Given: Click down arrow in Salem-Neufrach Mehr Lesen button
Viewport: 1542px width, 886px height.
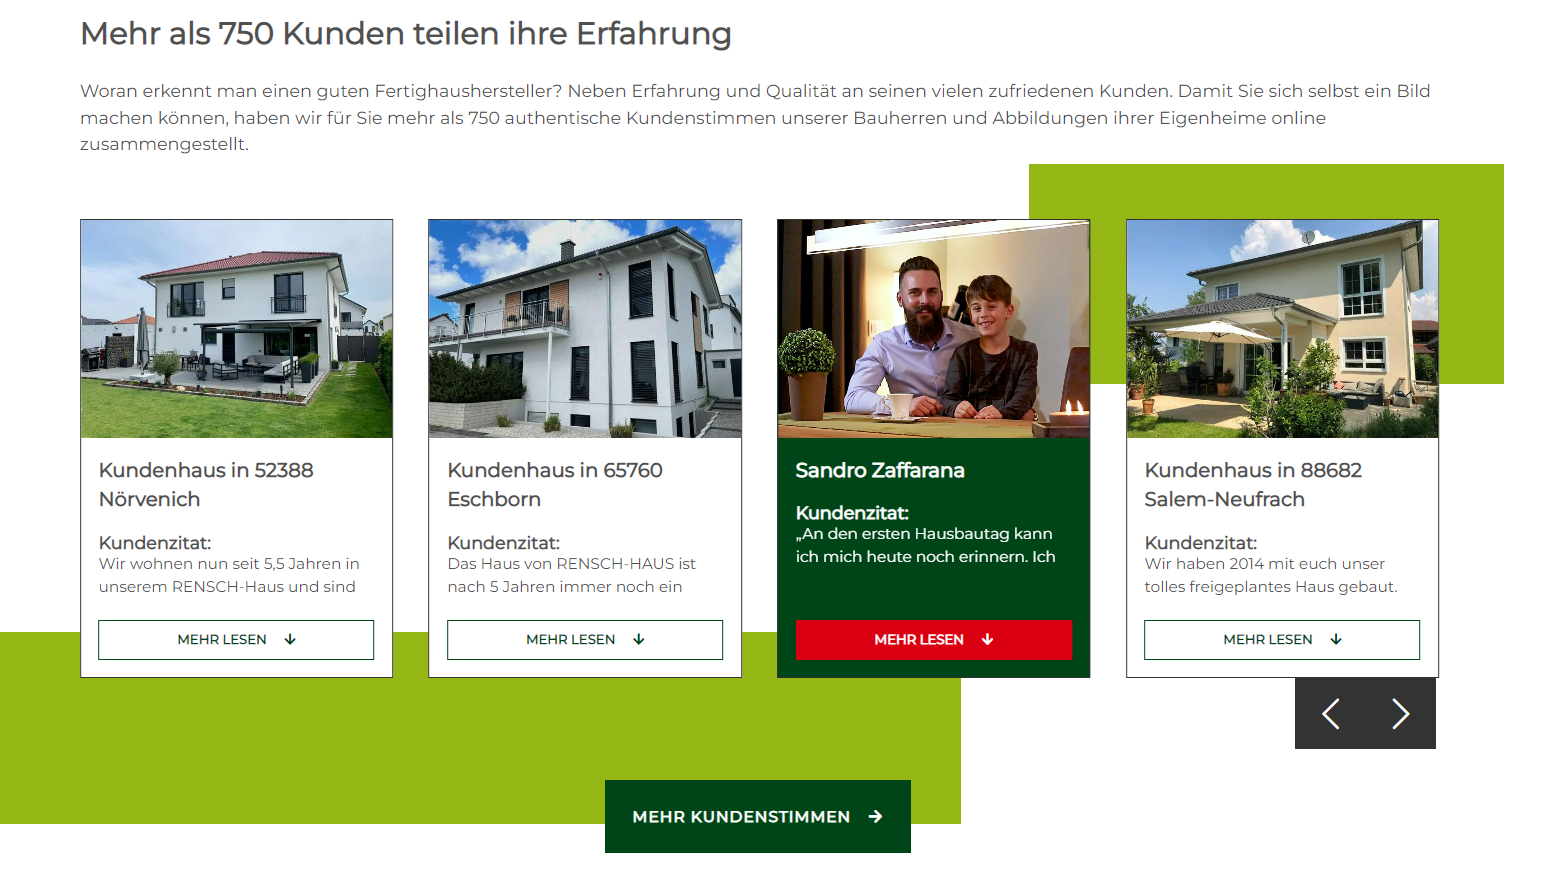Looking at the screenshot, I should pyautogui.click(x=1336, y=640).
